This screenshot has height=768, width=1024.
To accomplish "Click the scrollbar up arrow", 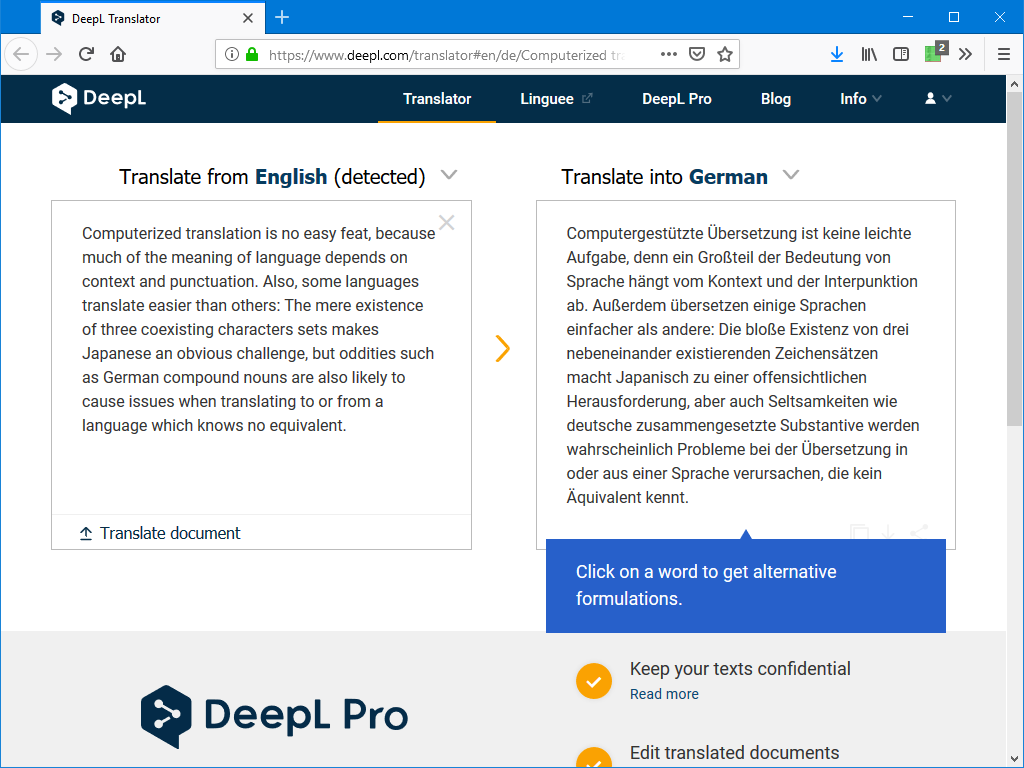I will [x=1014, y=84].
